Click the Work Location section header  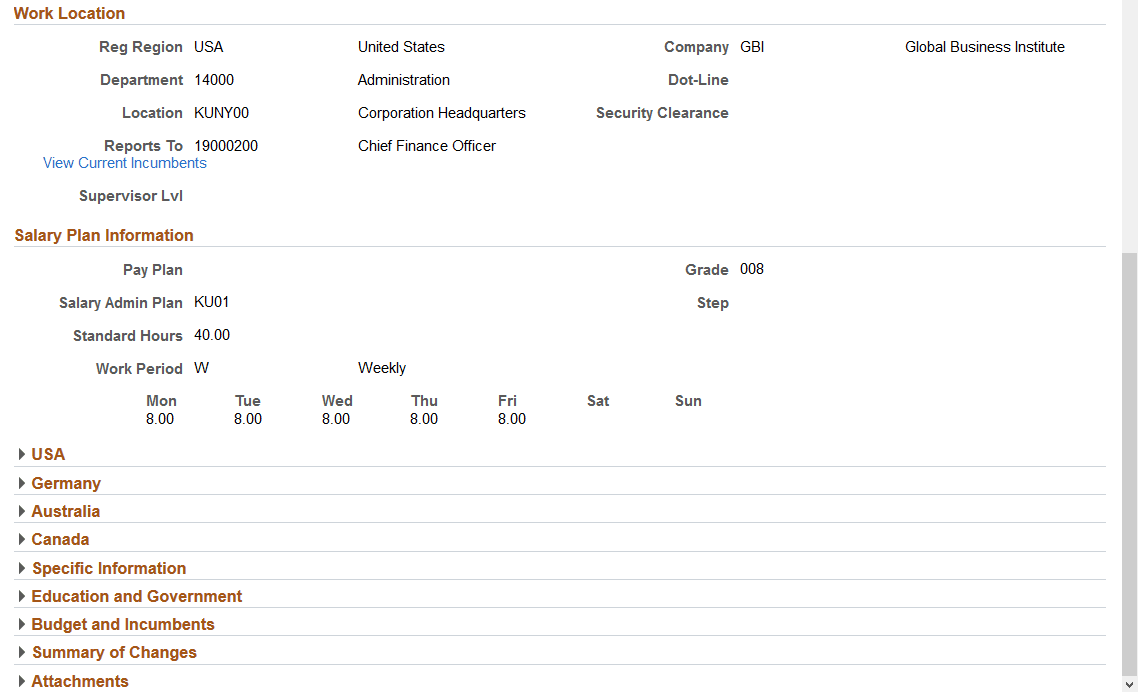click(69, 13)
